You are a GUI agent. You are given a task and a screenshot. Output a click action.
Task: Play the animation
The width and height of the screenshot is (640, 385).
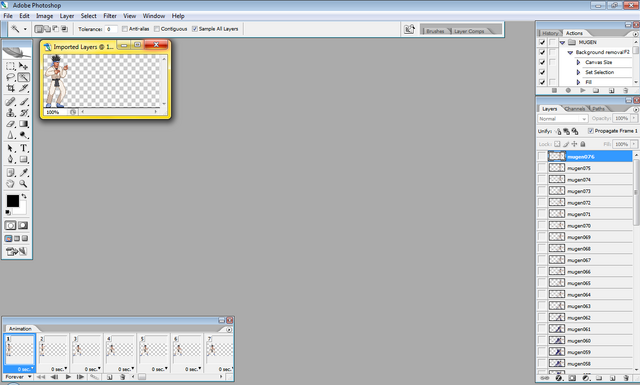pyautogui.click(x=68, y=377)
